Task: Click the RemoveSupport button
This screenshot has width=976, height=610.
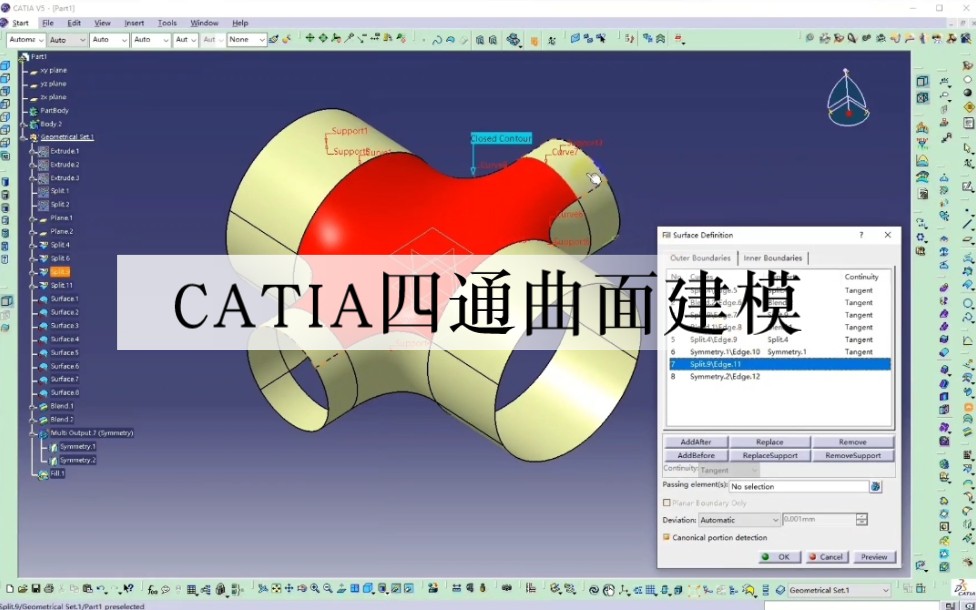Action: point(853,456)
